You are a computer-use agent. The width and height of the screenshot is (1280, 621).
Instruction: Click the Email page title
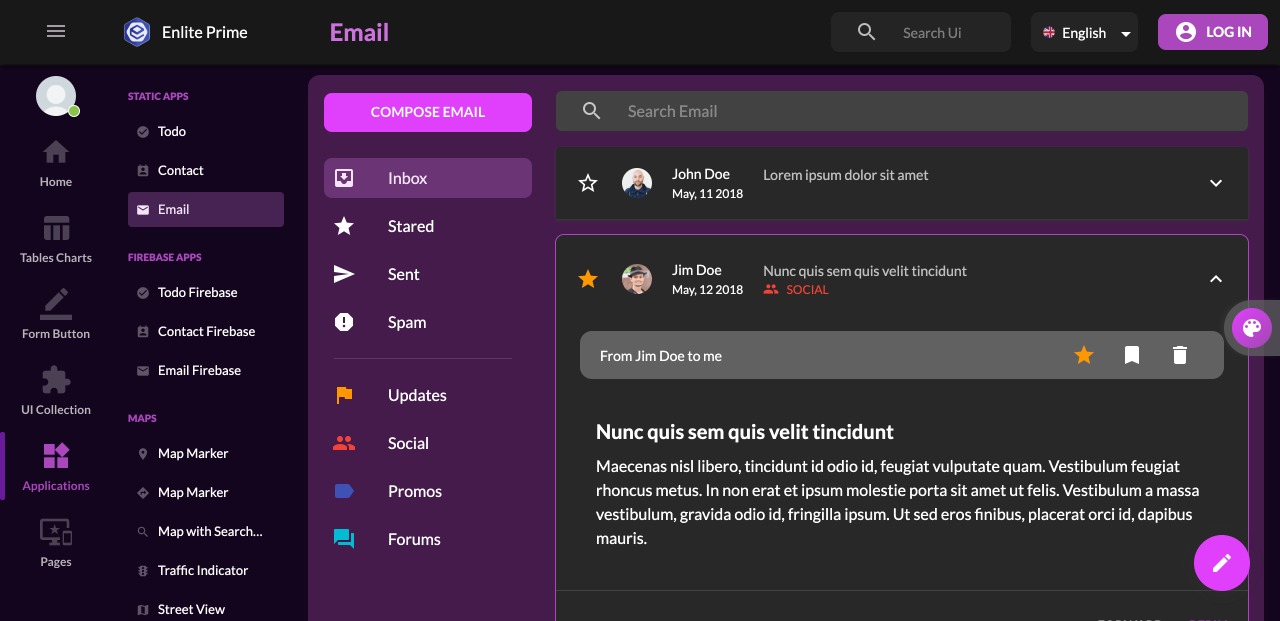click(359, 32)
